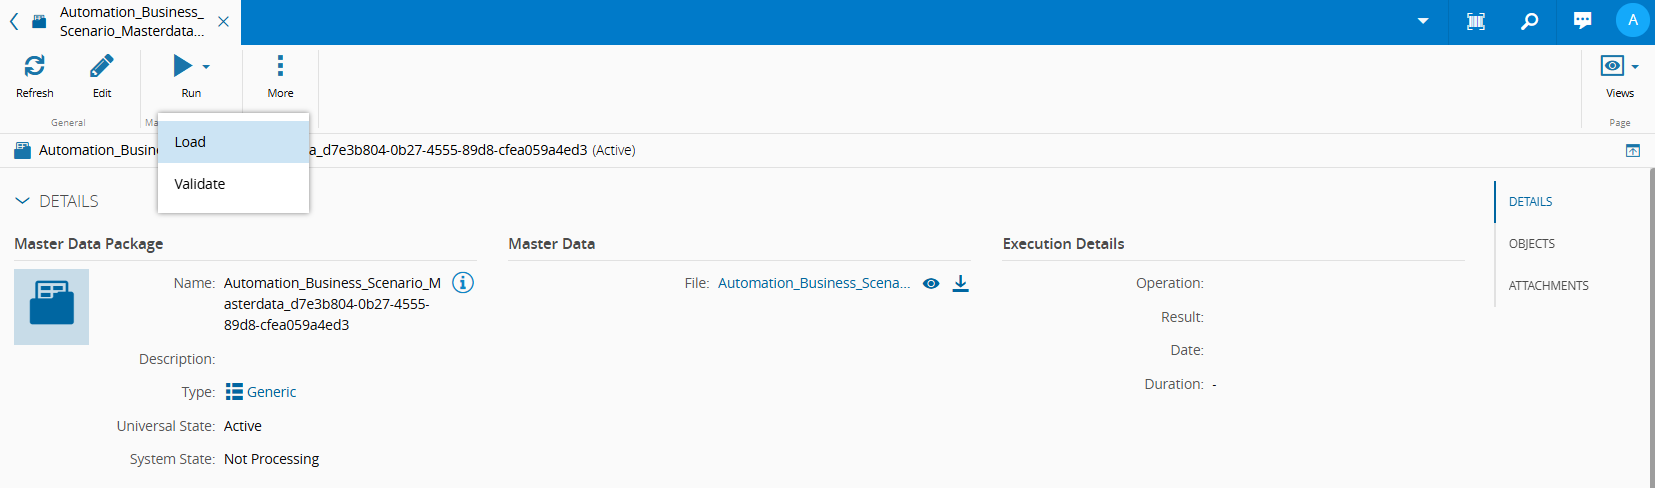
Task: Choose Validate from Run menu
Action: (200, 184)
